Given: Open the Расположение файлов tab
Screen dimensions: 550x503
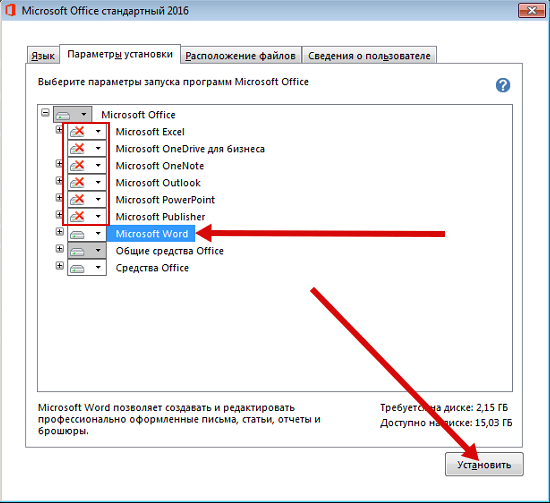Looking at the screenshot, I should [241, 55].
